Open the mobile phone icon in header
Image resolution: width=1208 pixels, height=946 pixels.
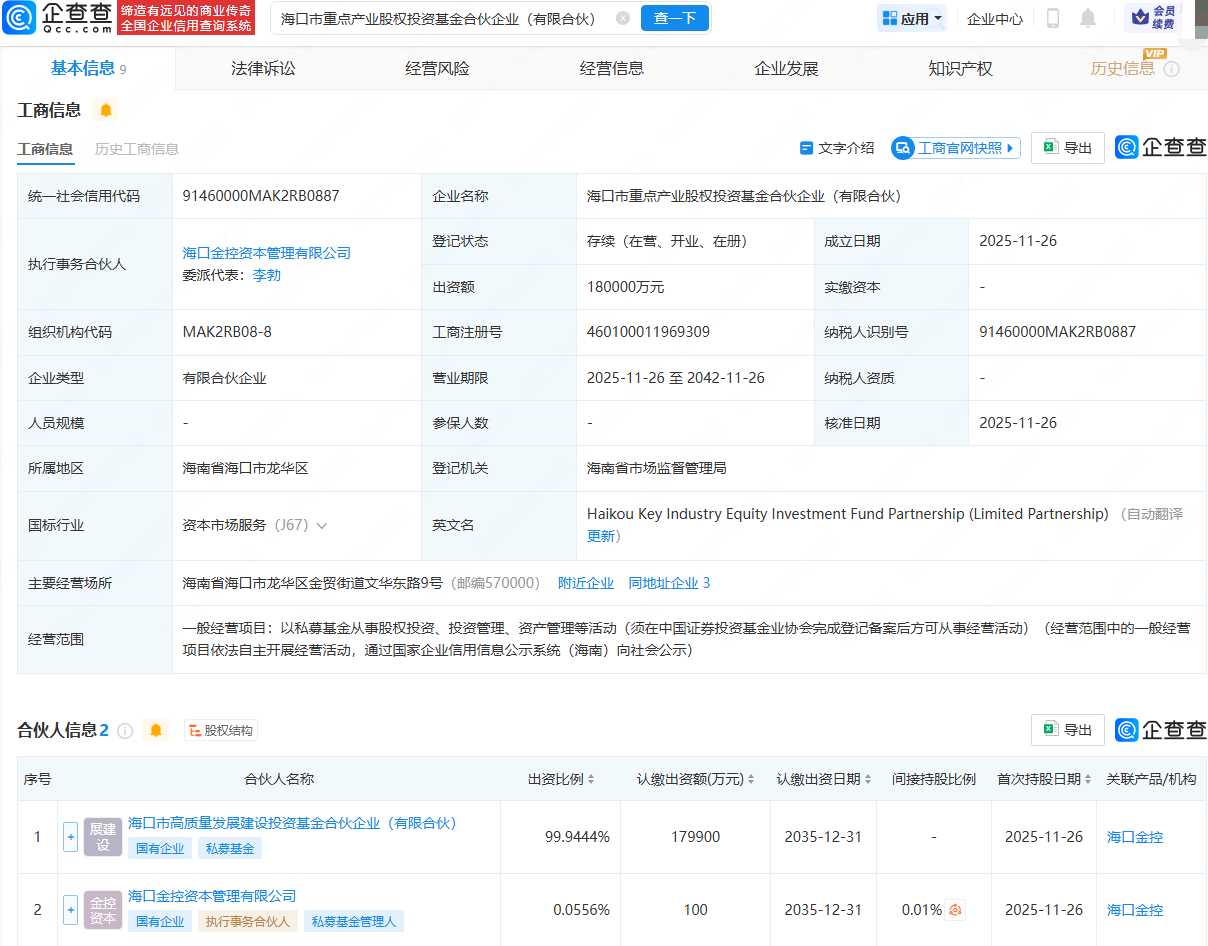(x=1053, y=18)
